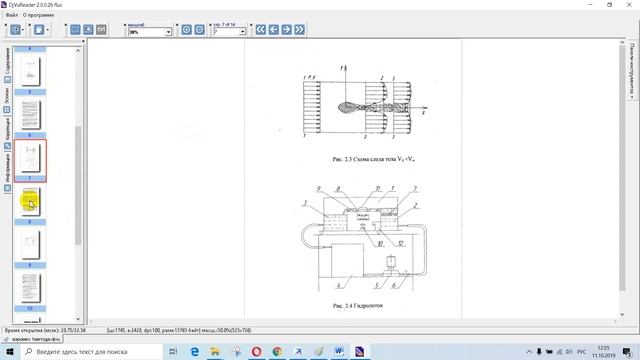This screenshot has width=640, height=360.
Task: Open Task View from taskbar
Action: 173,351
